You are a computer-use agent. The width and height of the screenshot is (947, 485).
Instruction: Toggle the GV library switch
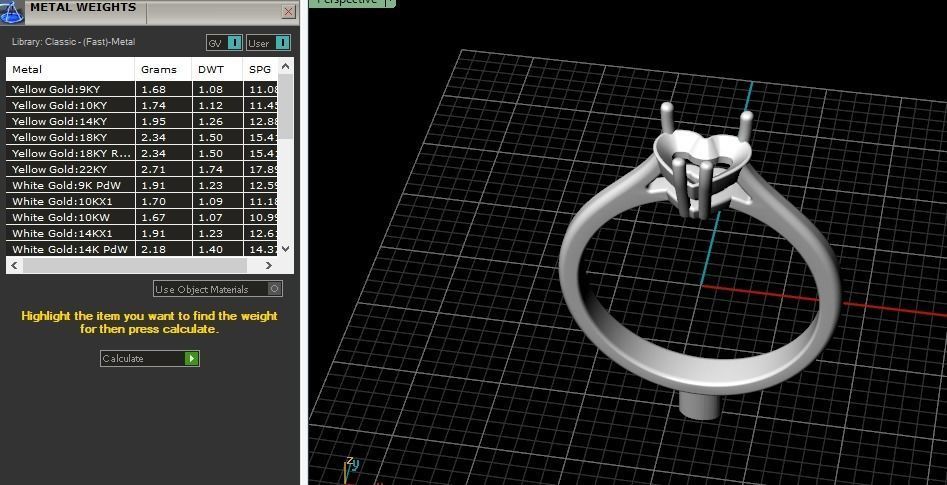[225, 43]
